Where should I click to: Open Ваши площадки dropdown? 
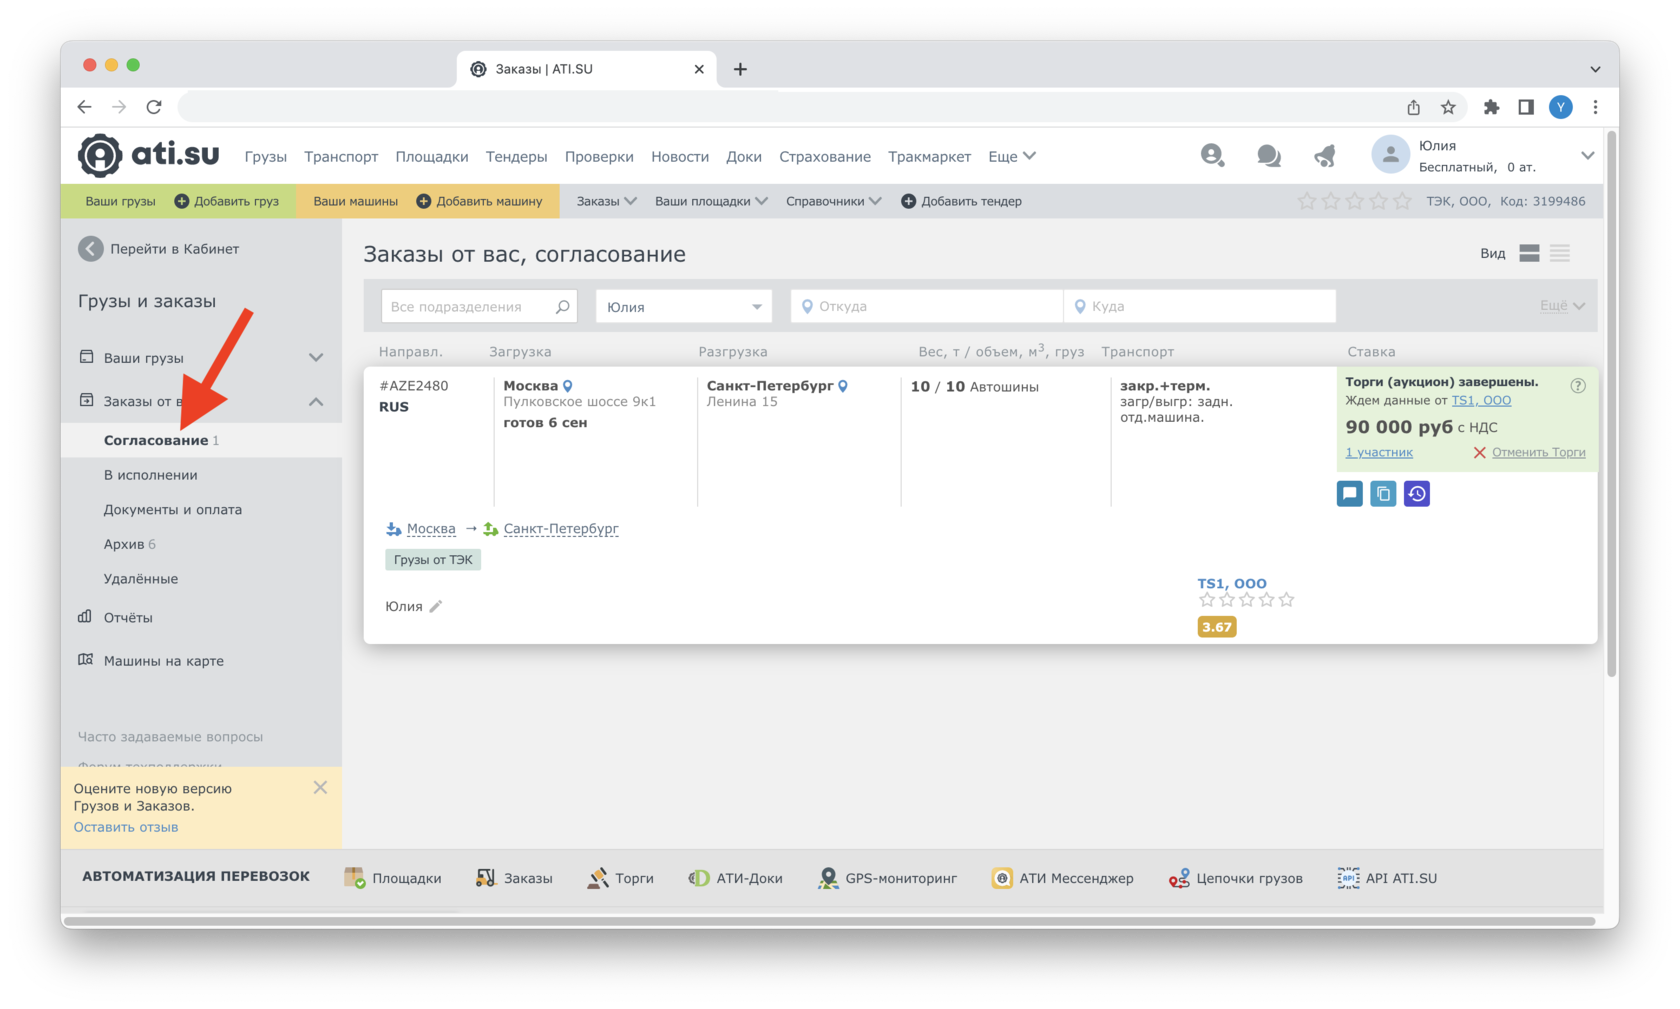pyautogui.click(x=711, y=201)
